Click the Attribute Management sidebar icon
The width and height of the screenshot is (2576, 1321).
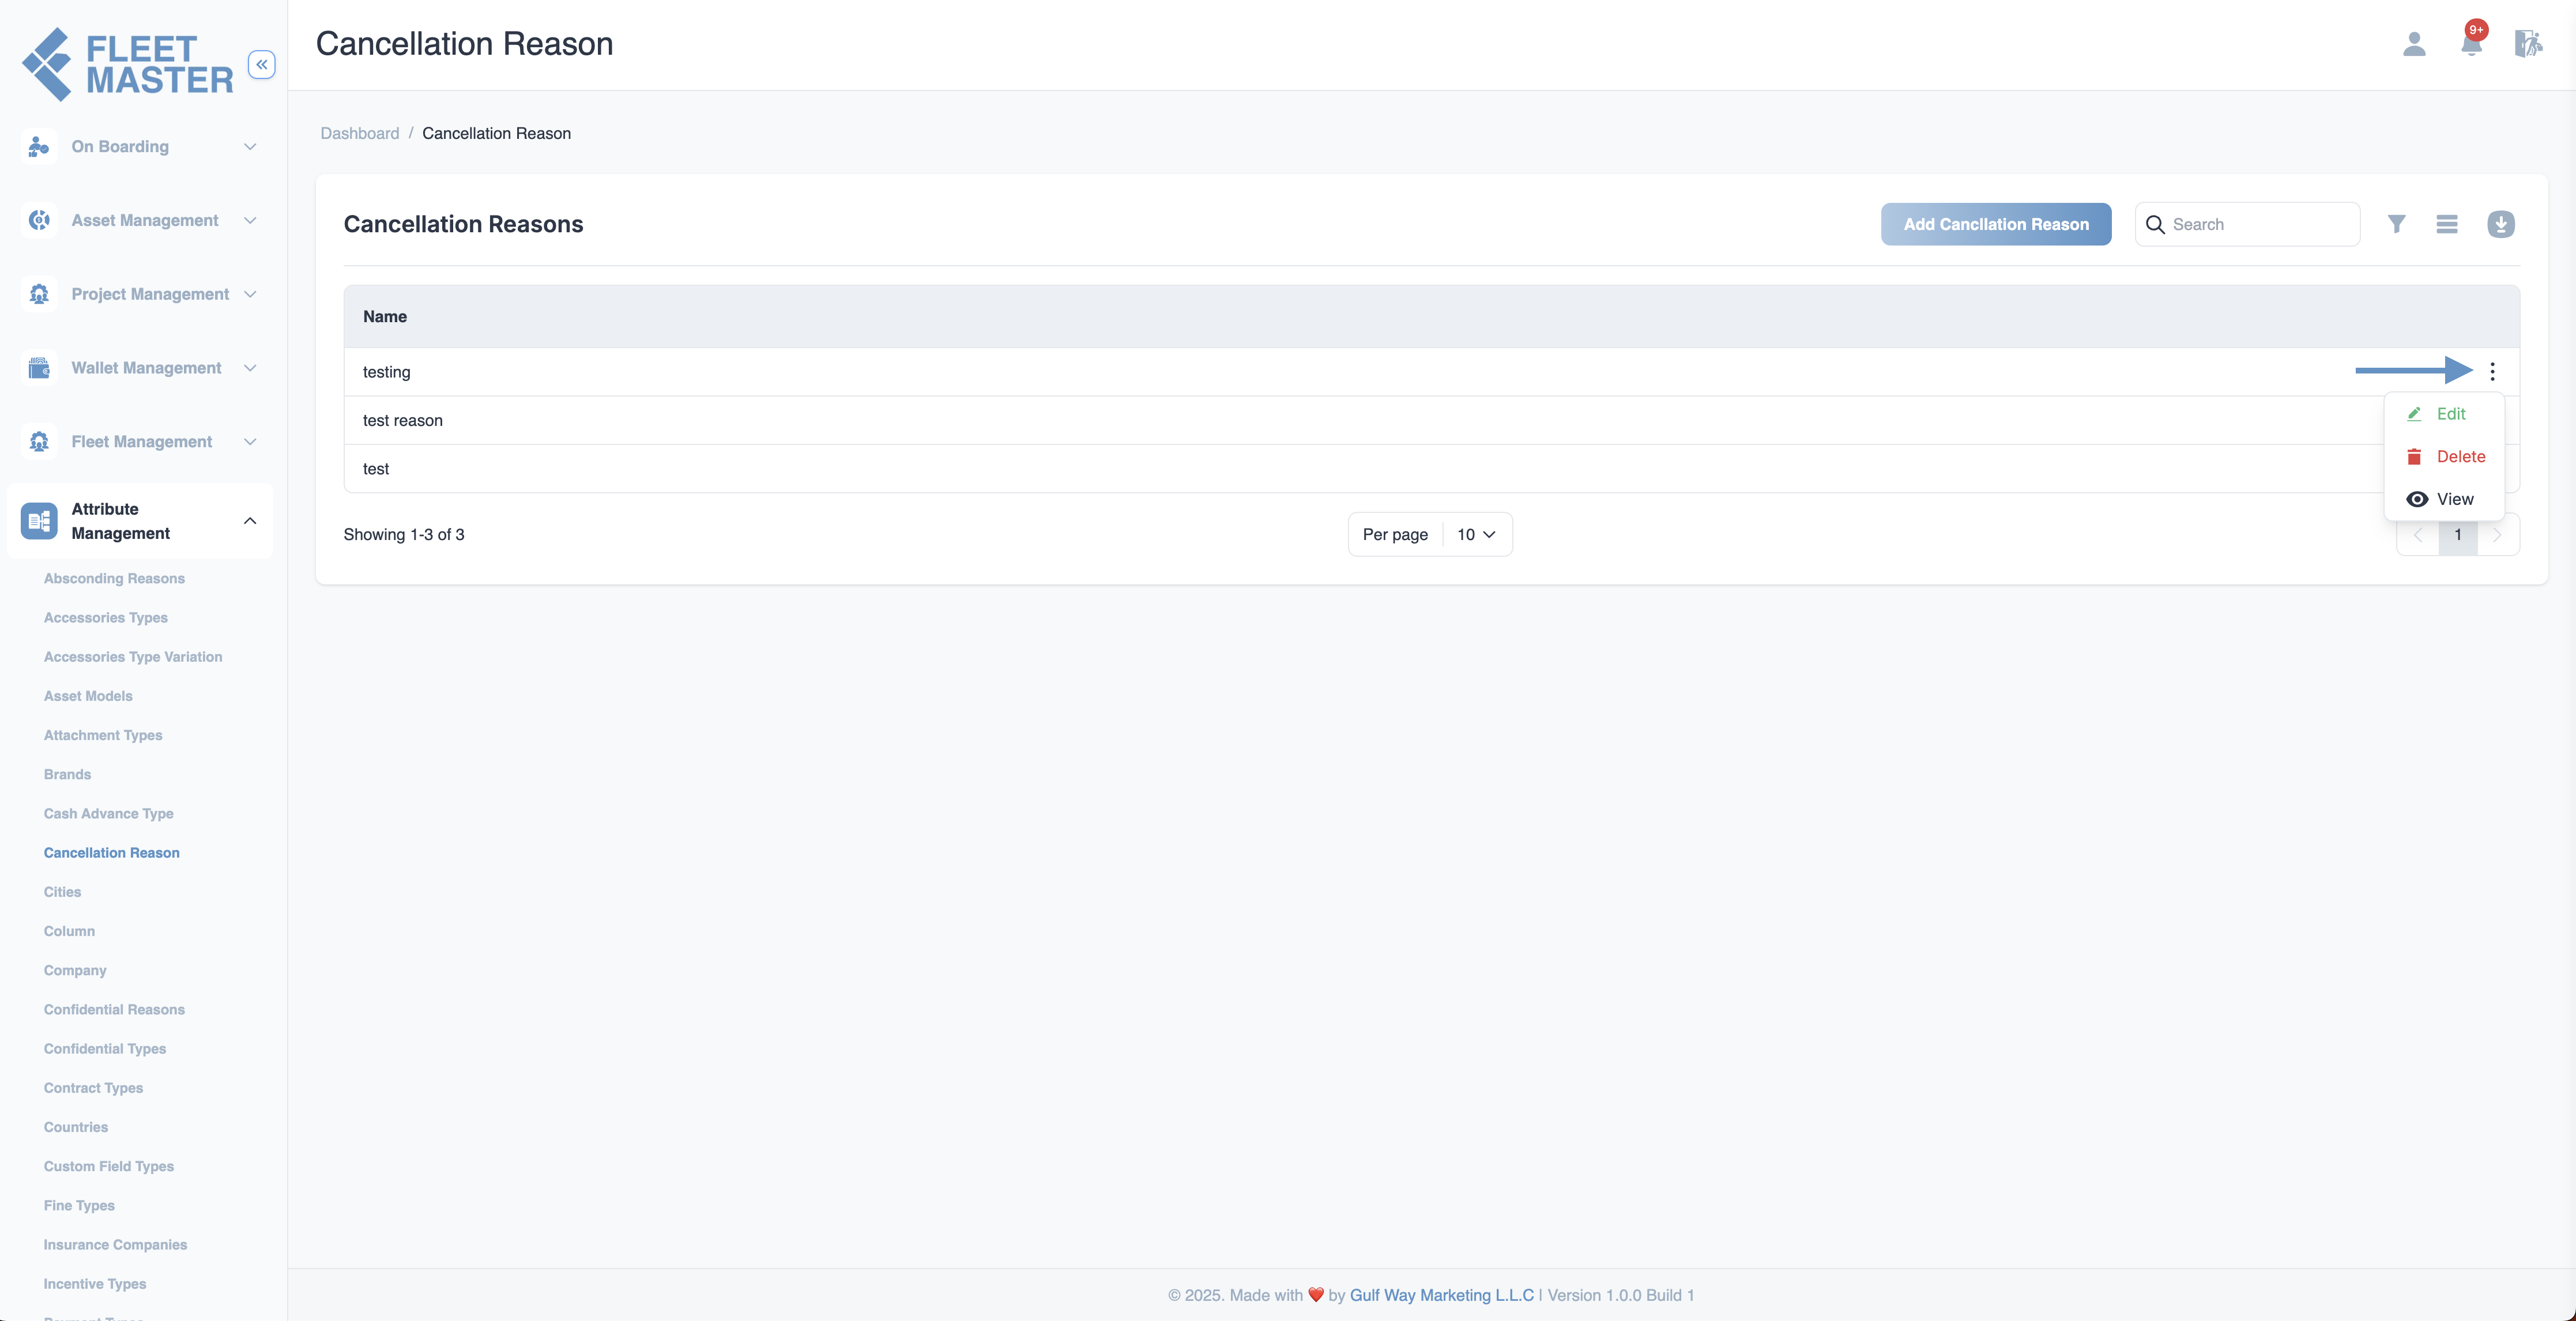pyautogui.click(x=39, y=521)
